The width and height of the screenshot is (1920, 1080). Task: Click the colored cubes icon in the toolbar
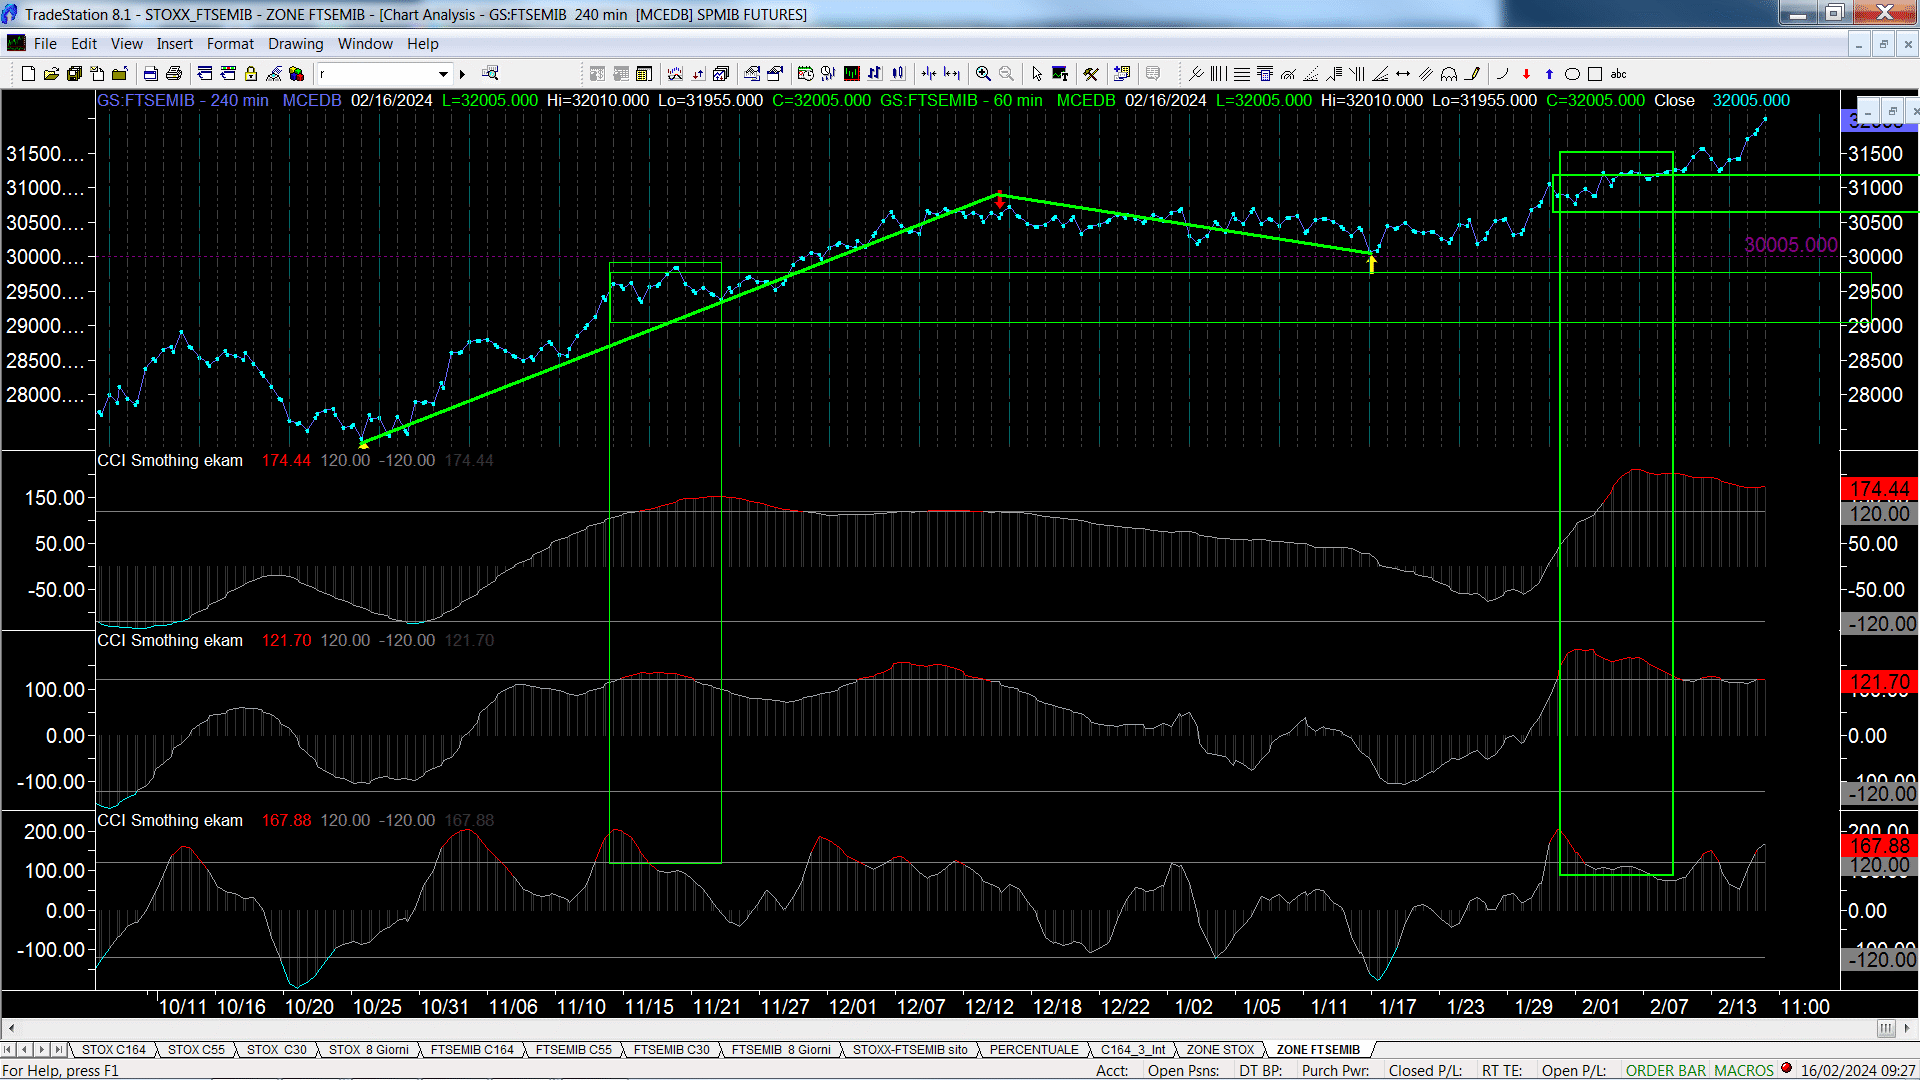(x=296, y=73)
